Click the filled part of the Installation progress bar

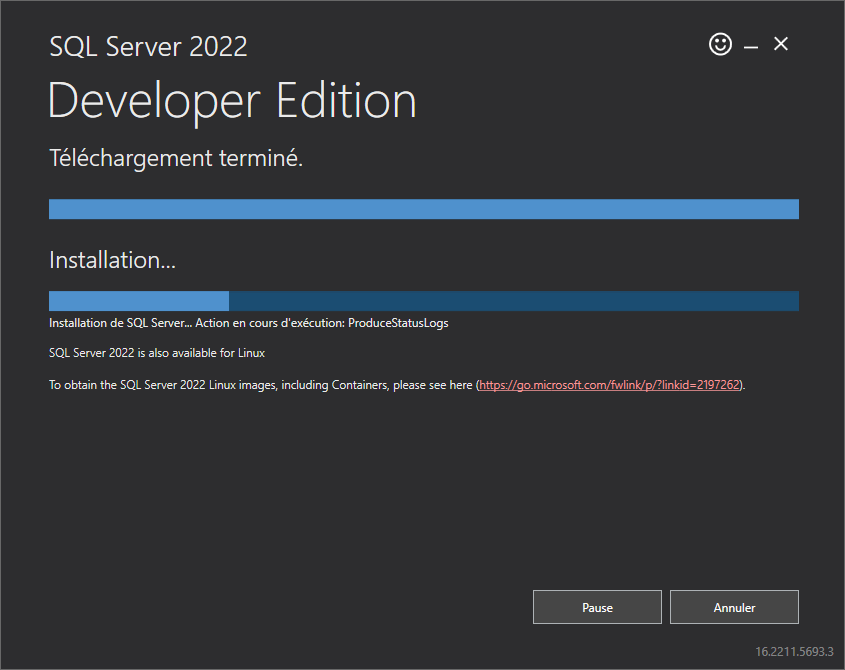point(139,301)
